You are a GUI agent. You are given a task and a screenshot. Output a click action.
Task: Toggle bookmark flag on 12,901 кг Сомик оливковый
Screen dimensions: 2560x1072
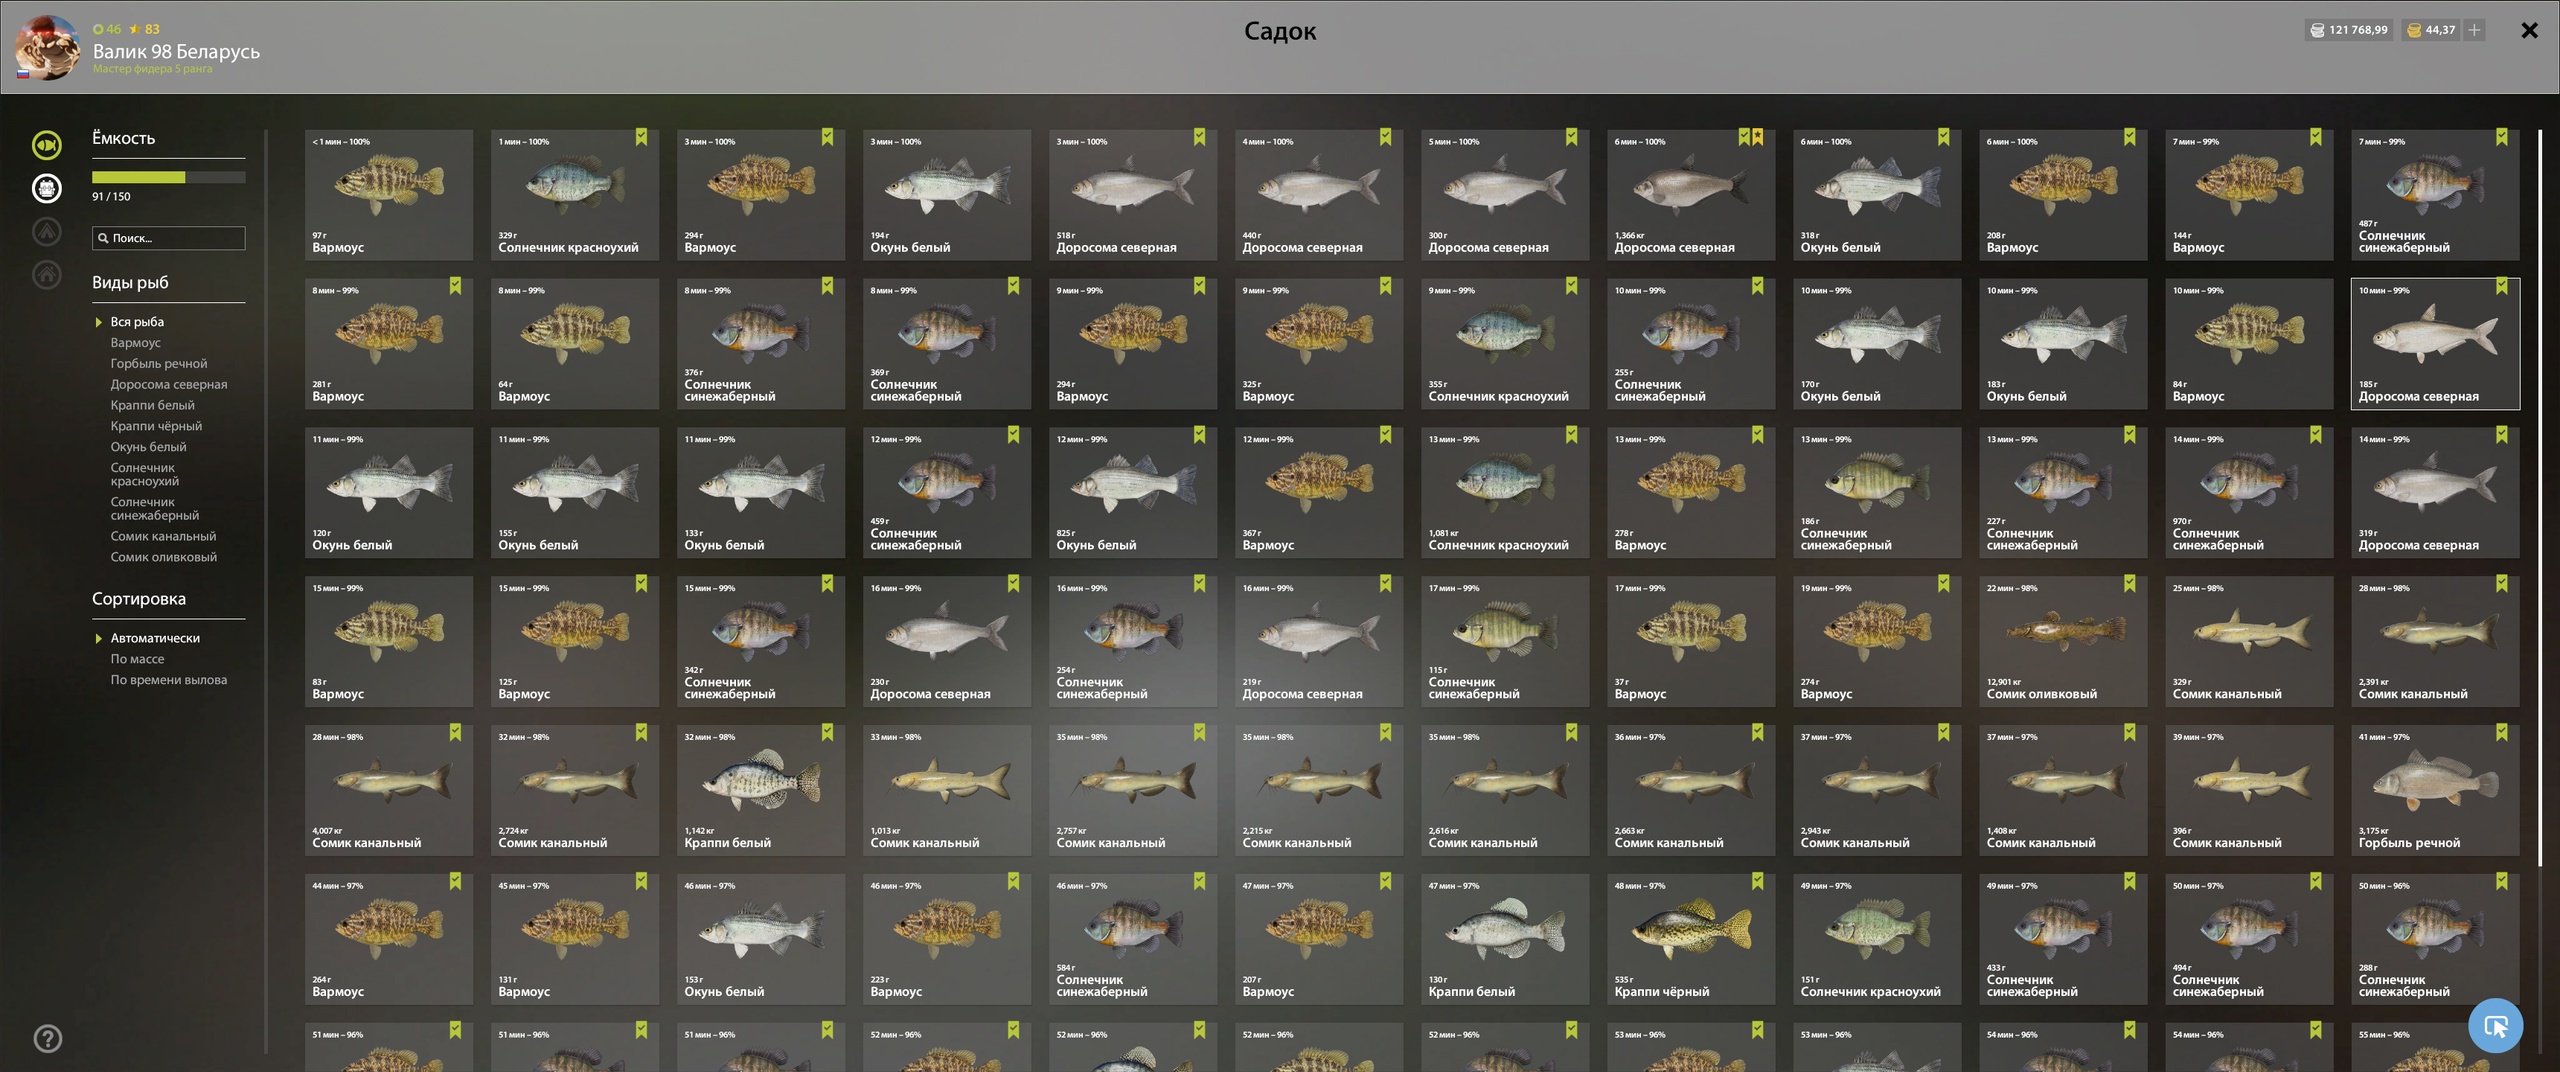click(2129, 583)
